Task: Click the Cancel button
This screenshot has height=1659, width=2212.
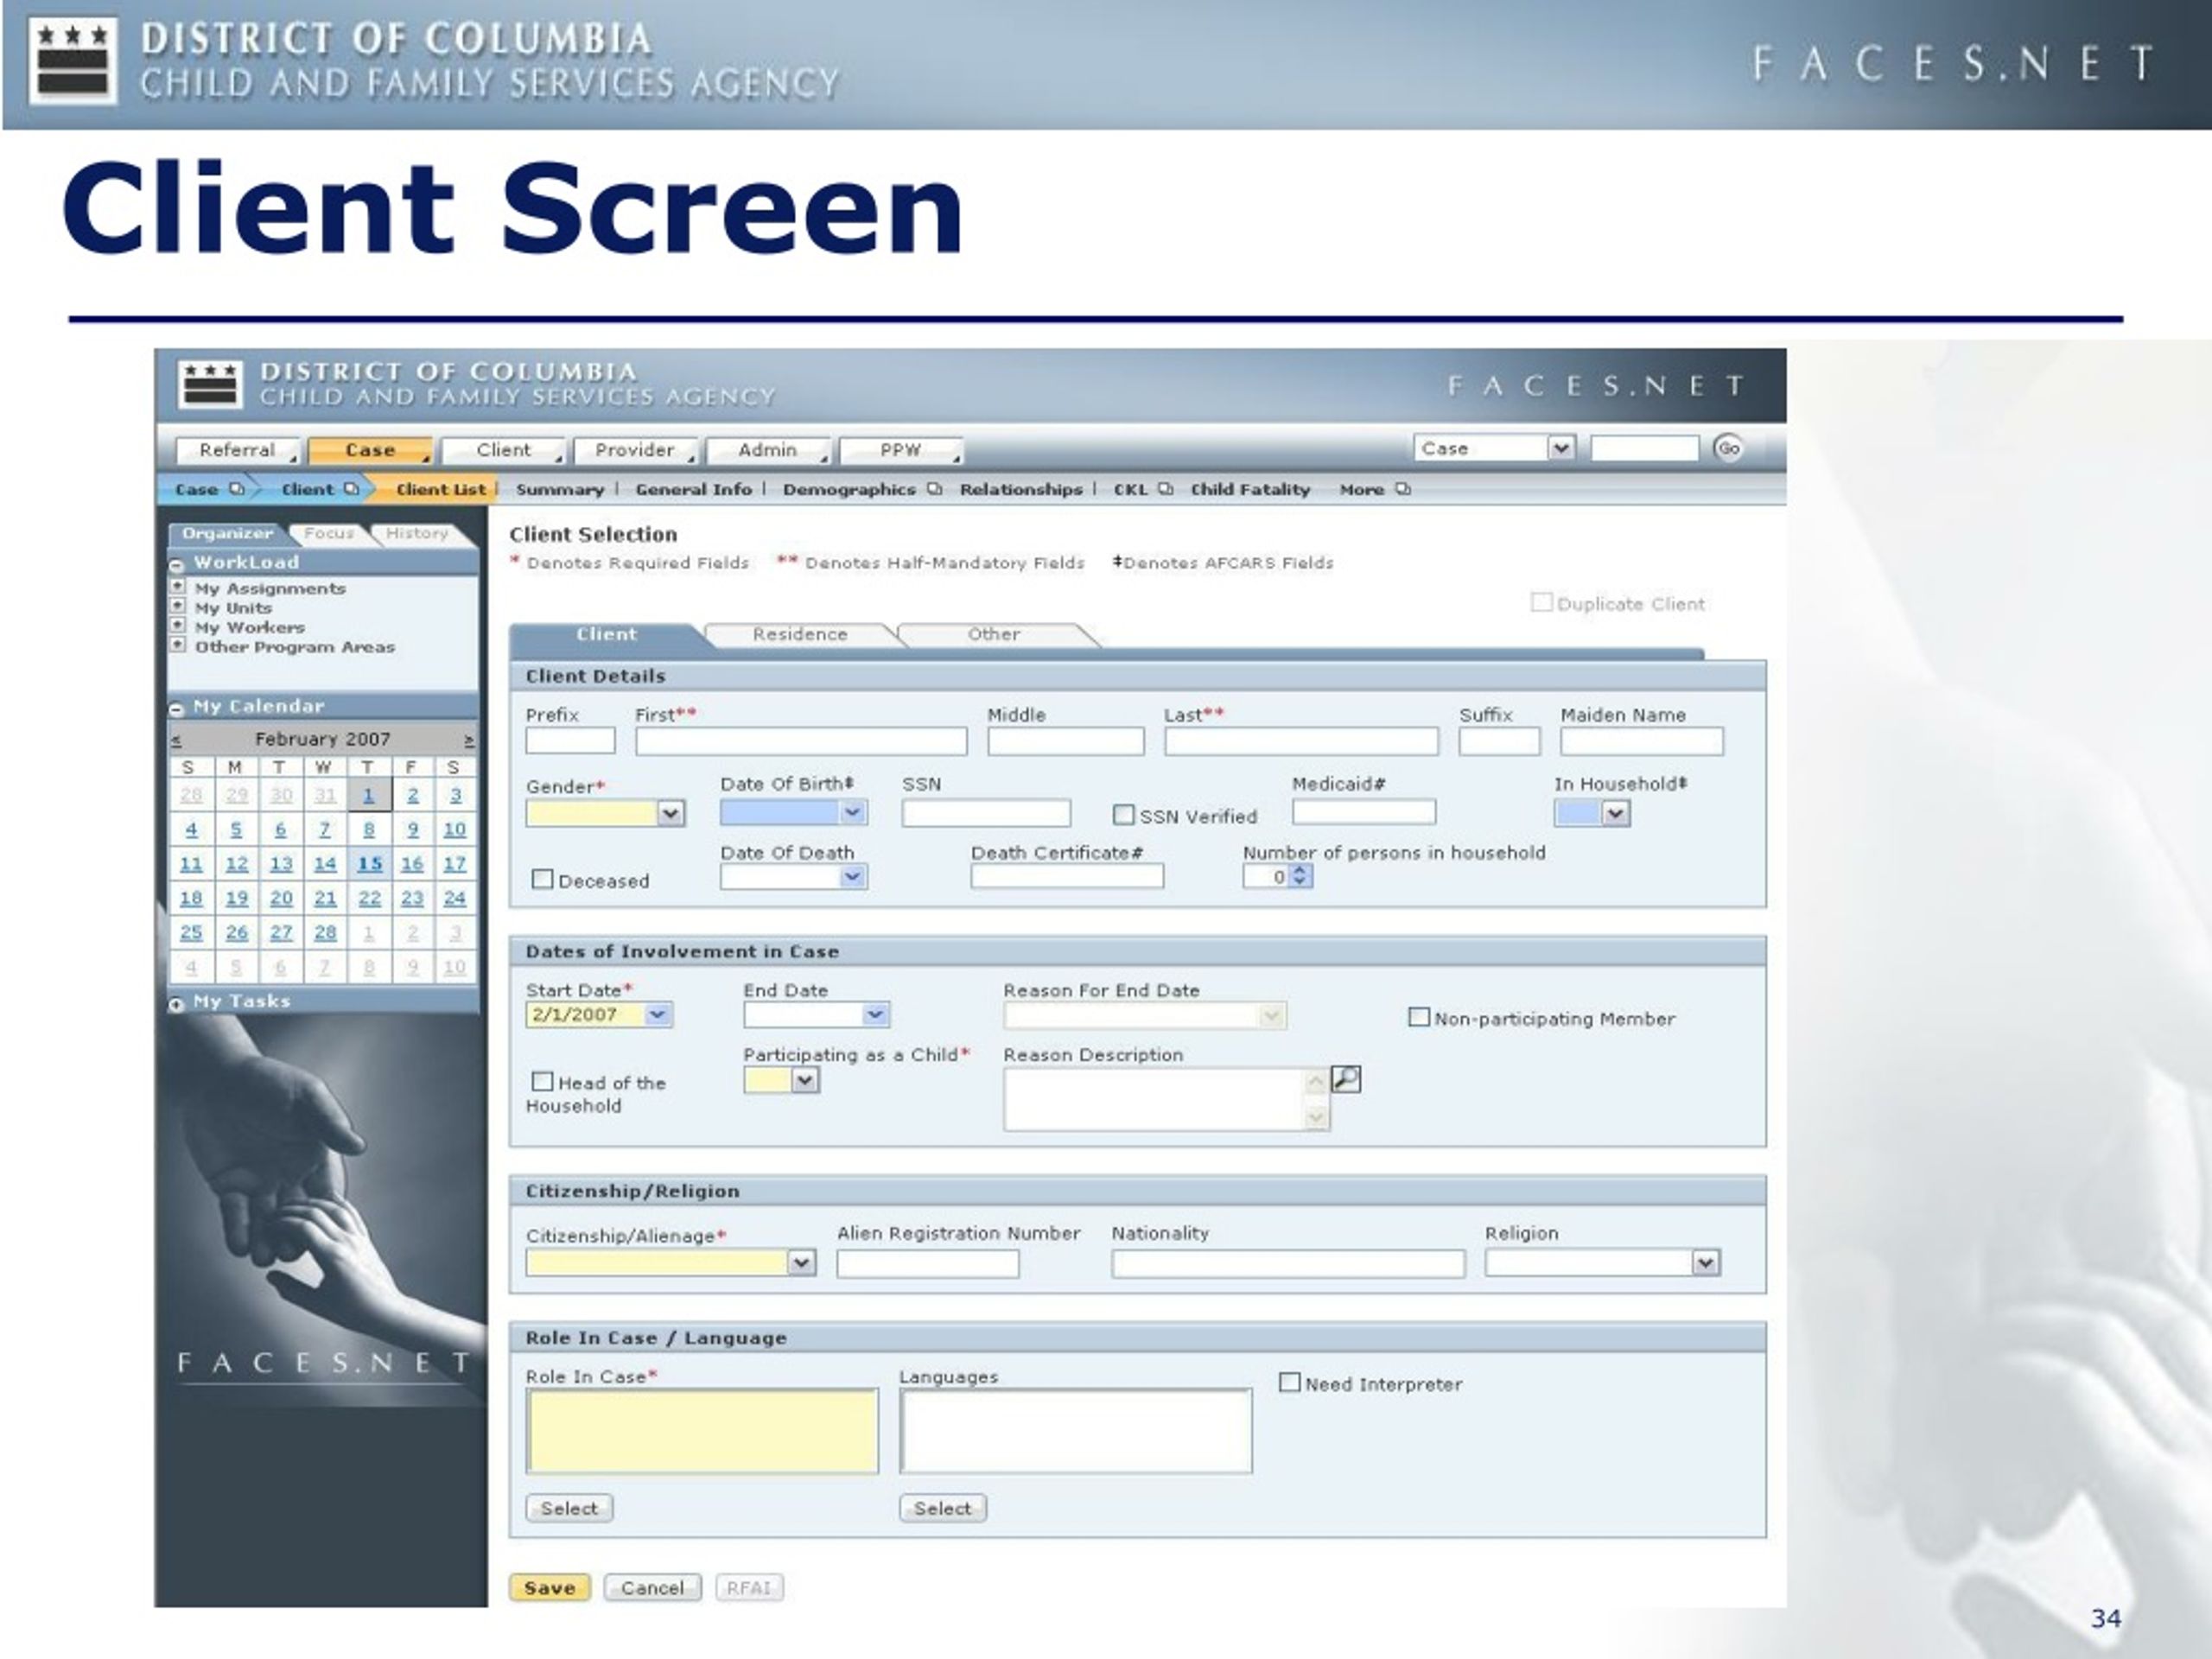Action: [652, 1588]
